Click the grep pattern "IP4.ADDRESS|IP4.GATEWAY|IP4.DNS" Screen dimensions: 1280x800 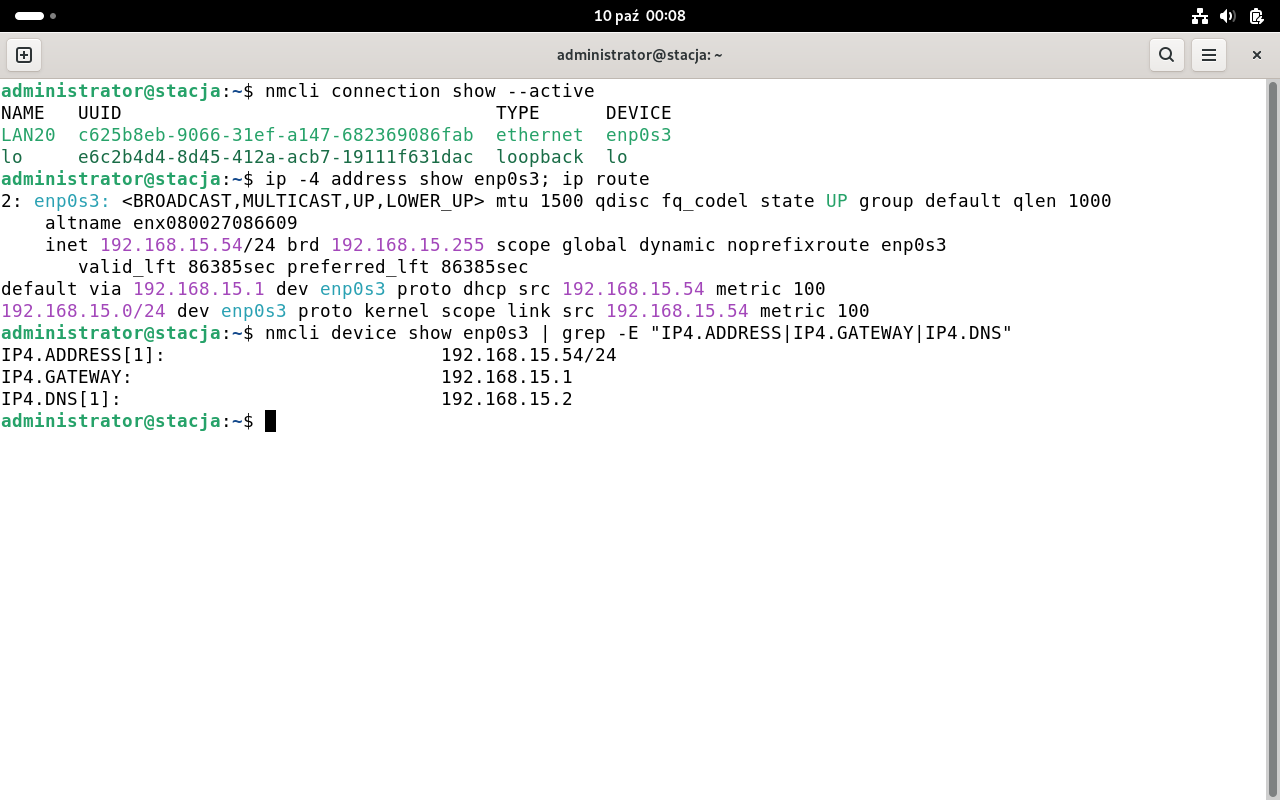pos(831,333)
